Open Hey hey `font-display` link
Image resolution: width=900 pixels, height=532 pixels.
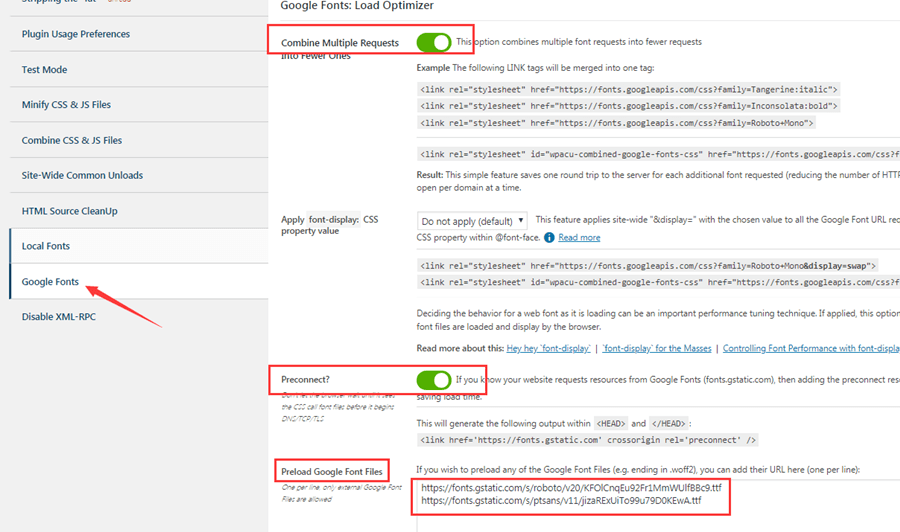(x=548, y=348)
